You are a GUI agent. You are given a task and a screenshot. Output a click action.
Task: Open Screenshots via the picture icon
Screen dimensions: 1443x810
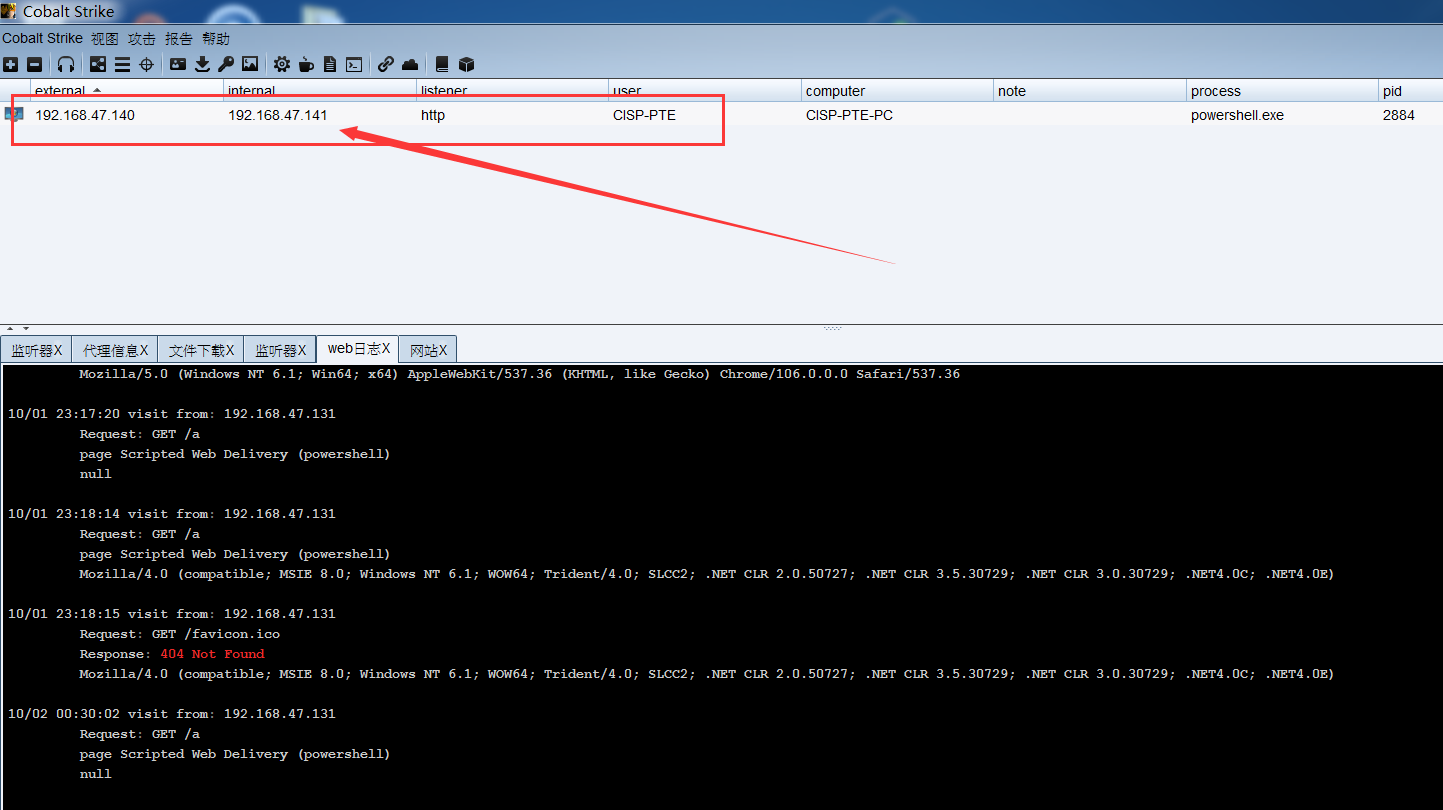tap(250, 64)
